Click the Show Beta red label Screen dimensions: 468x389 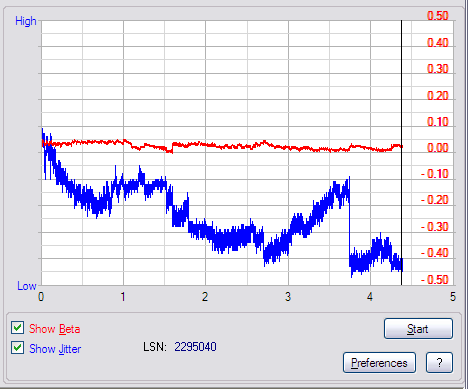pyautogui.click(x=55, y=329)
